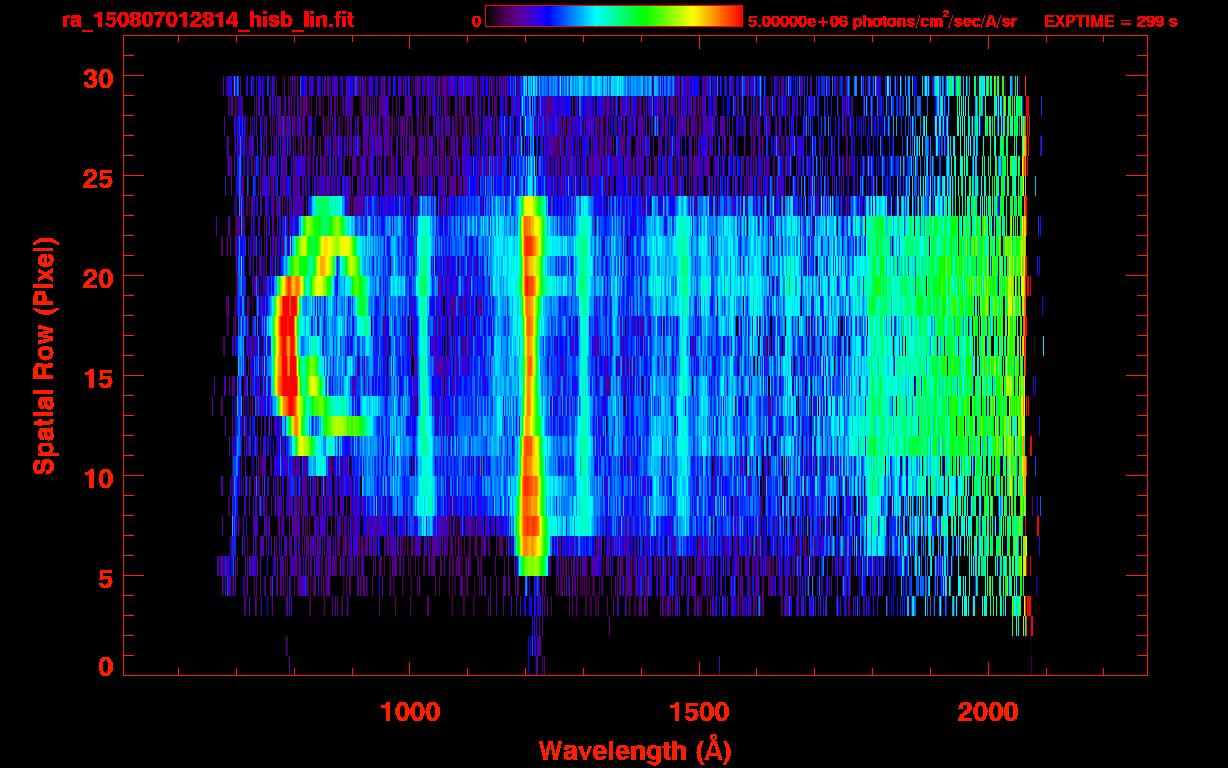Click the colorbar minimum label 0
The image size is (1228, 768).
(x=476, y=21)
